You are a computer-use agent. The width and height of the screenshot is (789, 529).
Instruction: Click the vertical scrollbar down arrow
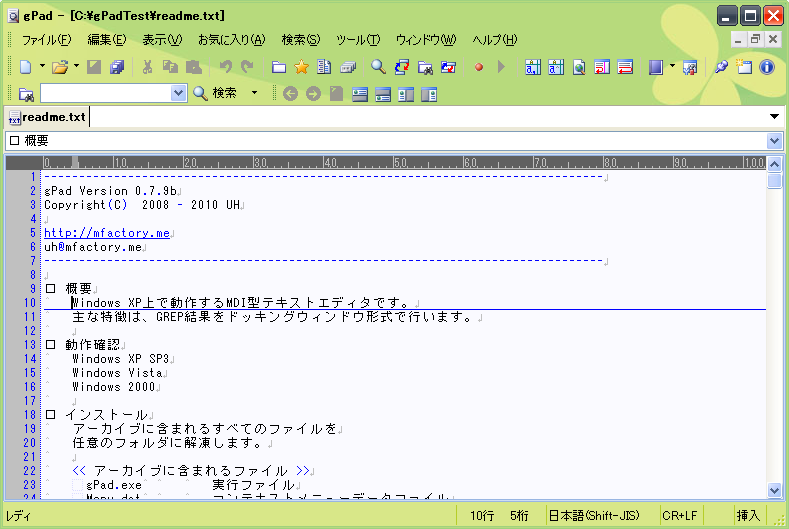pos(775,490)
